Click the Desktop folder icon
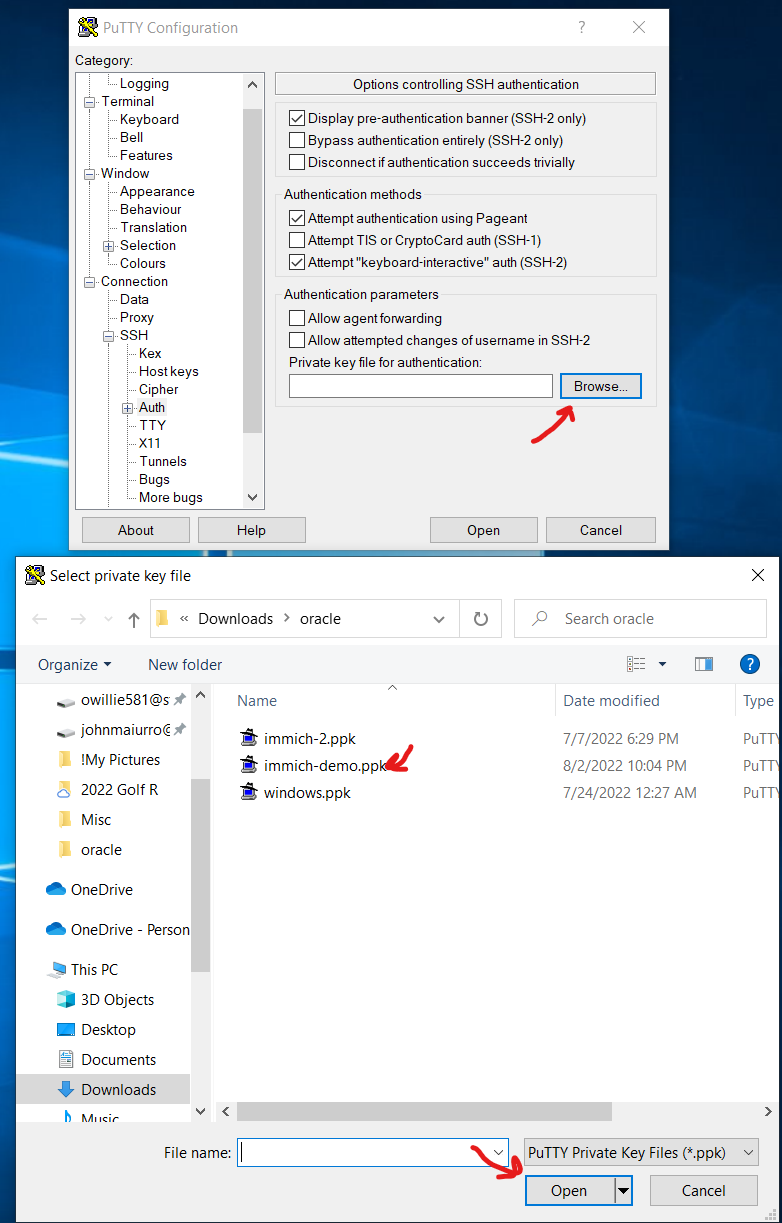 coord(66,1029)
